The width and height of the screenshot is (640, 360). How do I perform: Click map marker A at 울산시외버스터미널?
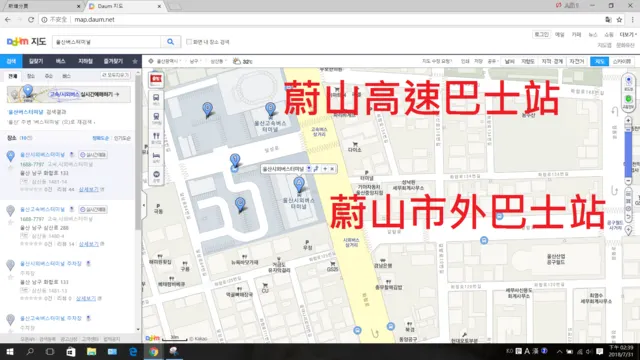click(299, 184)
